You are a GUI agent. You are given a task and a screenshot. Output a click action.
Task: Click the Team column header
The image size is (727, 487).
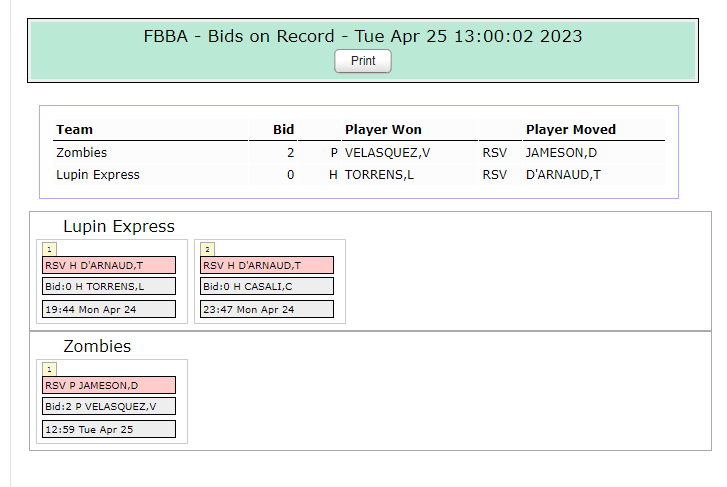point(74,129)
